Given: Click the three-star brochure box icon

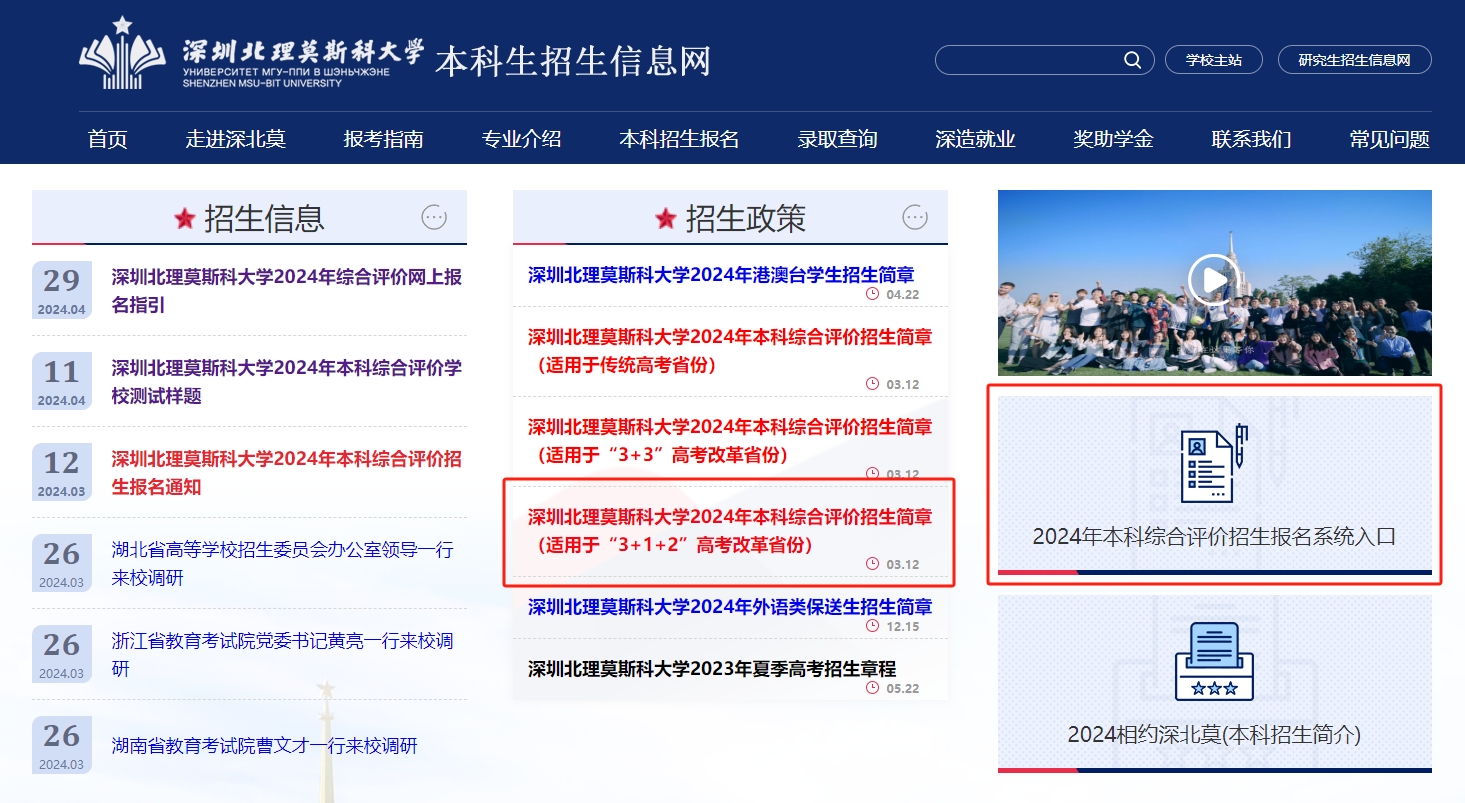Looking at the screenshot, I should [x=1214, y=661].
